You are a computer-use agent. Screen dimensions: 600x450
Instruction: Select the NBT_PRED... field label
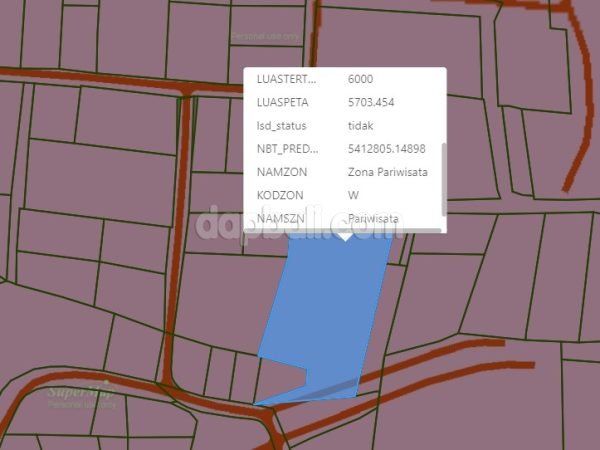[287, 149]
